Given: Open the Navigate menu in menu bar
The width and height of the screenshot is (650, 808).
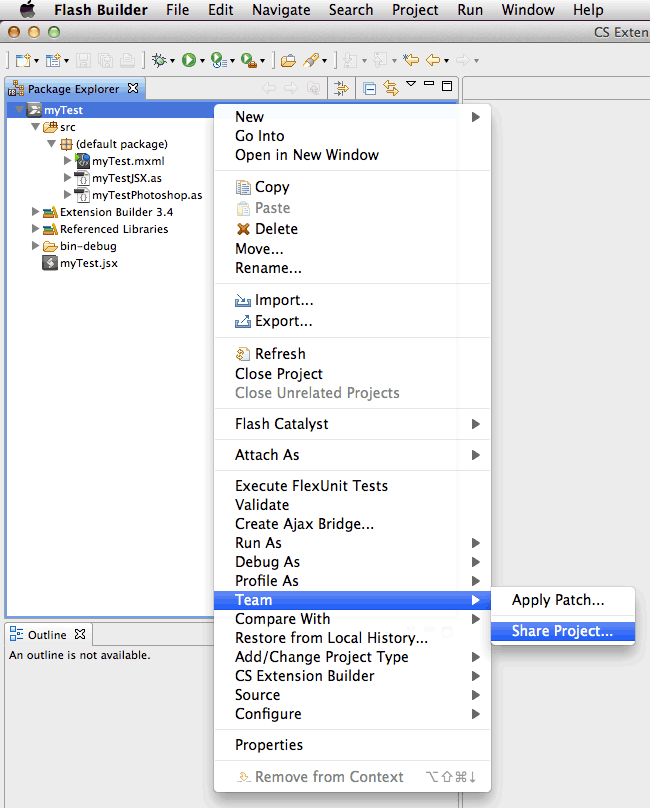Looking at the screenshot, I should 281,10.
